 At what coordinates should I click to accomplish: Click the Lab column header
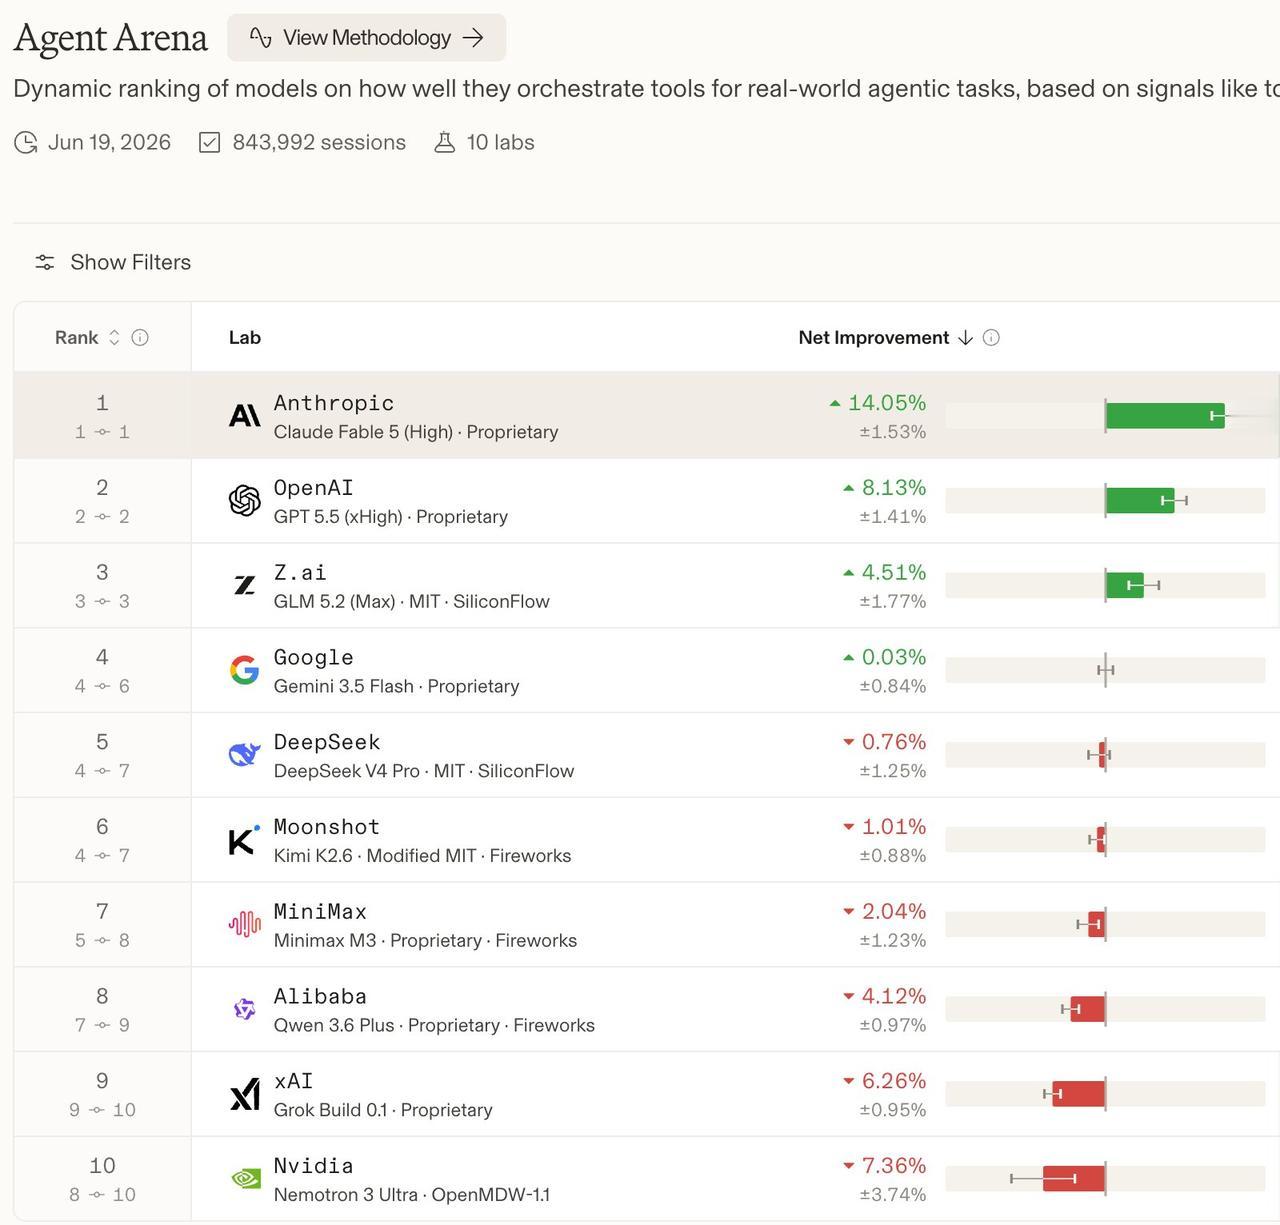(x=245, y=338)
